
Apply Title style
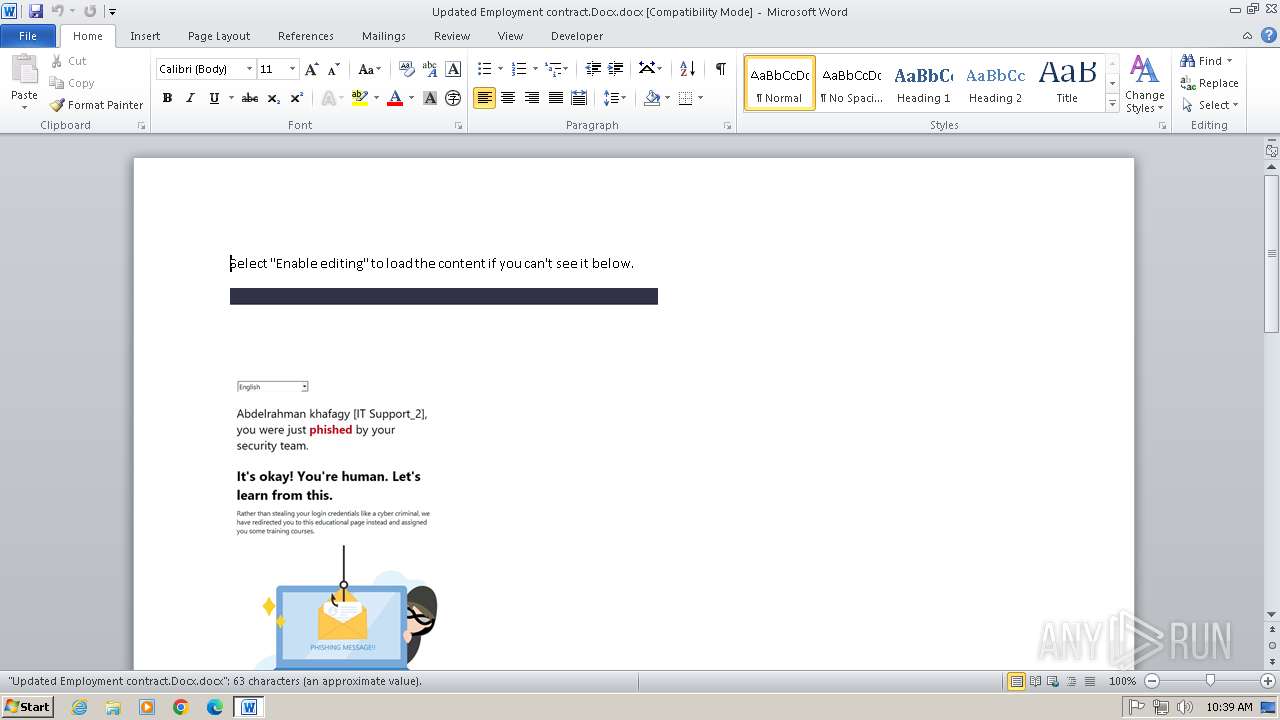pyautogui.click(x=1067, y=83)
